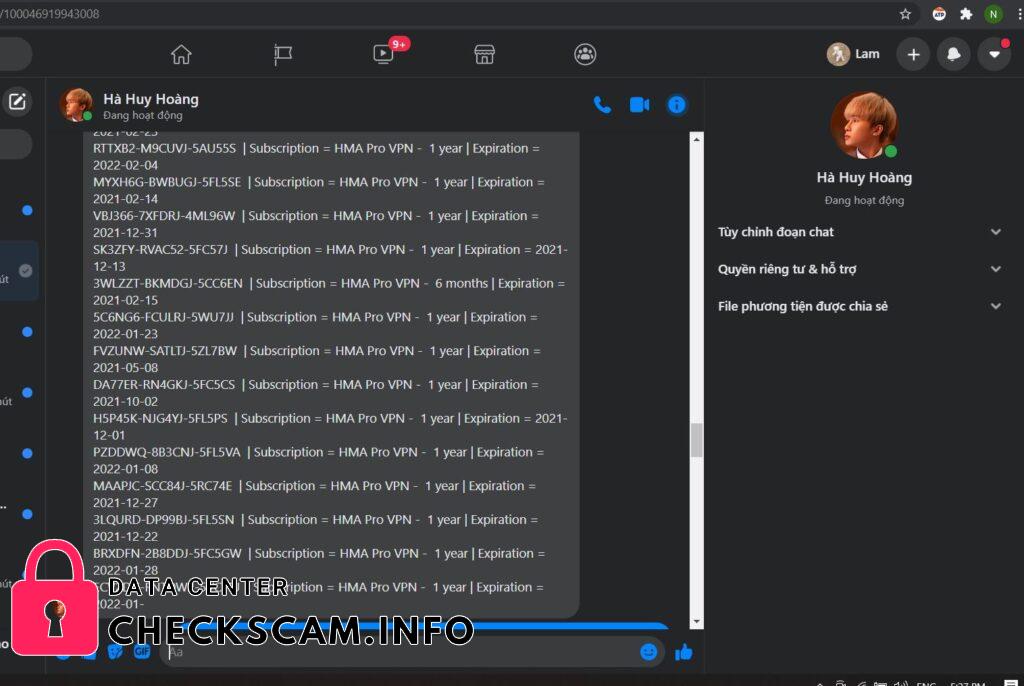Click message line 3WLZZT-BKMDGJ-5CC6EN
Image resolution: width=1024 pixels, height=686 pixels.
pos(329,291)
